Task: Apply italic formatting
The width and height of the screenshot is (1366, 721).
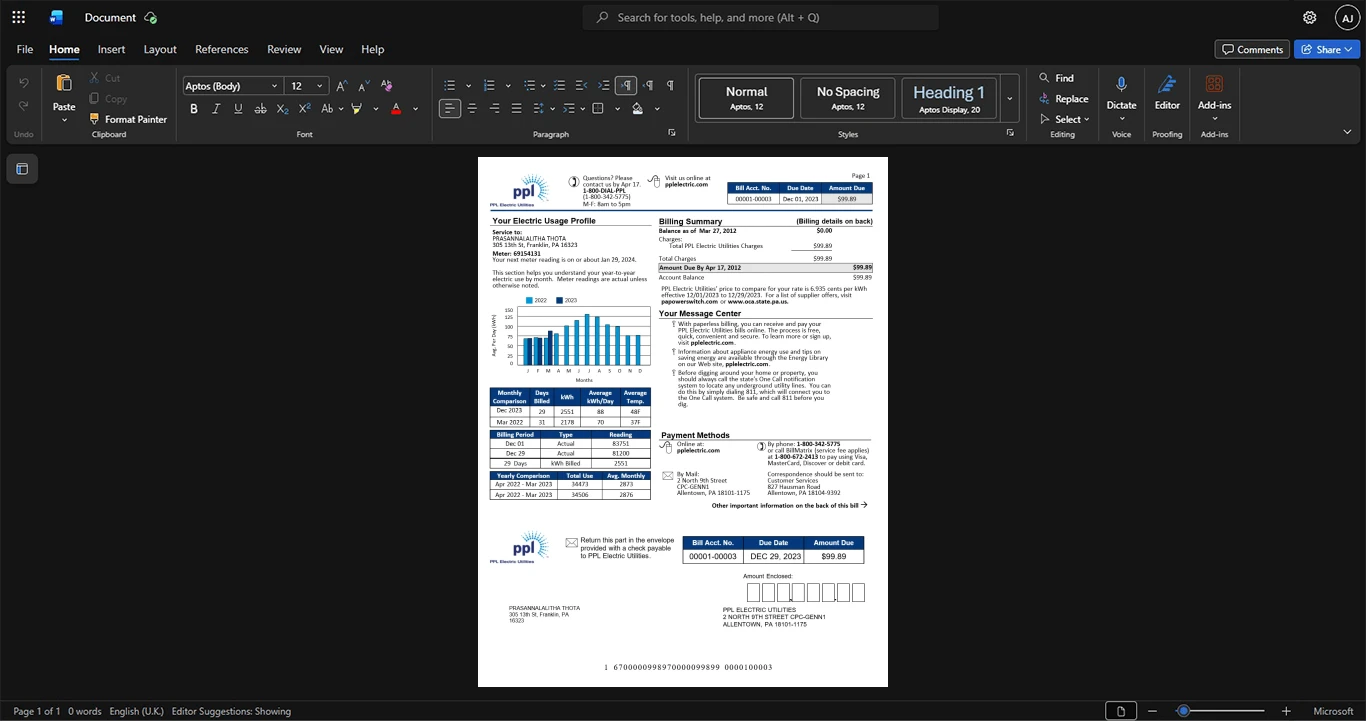Action: (x=216, y=108)
